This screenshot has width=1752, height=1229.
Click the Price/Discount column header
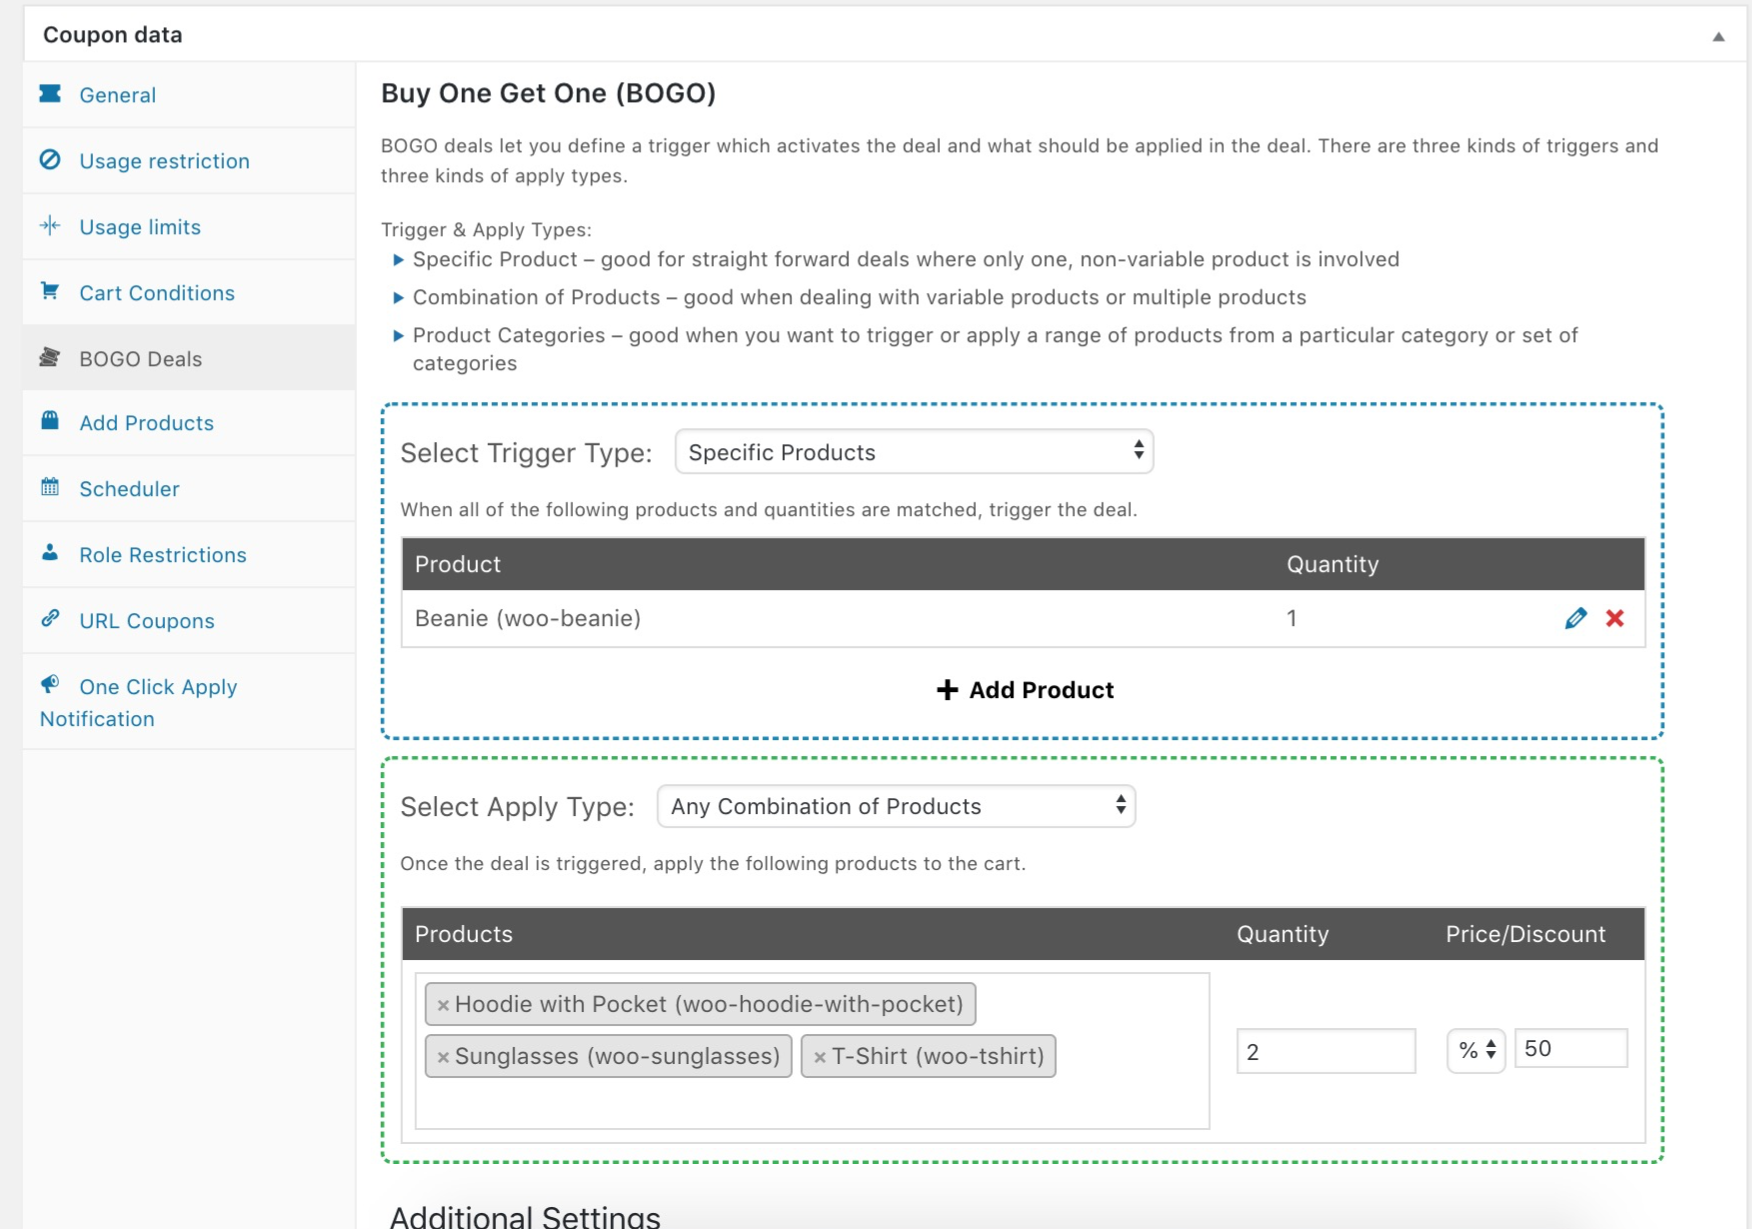coord(1525,934)
